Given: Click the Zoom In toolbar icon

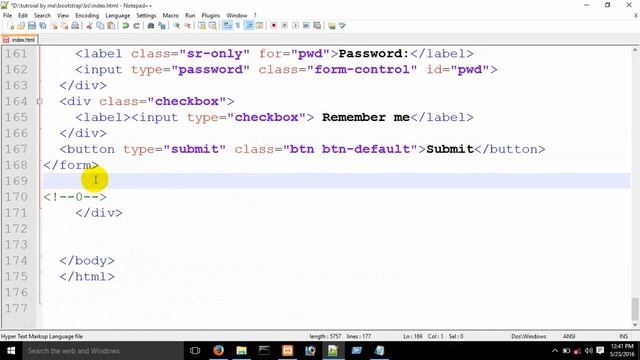Looking at the screenshot, I should pyautogui.click(x=177, y=26).
